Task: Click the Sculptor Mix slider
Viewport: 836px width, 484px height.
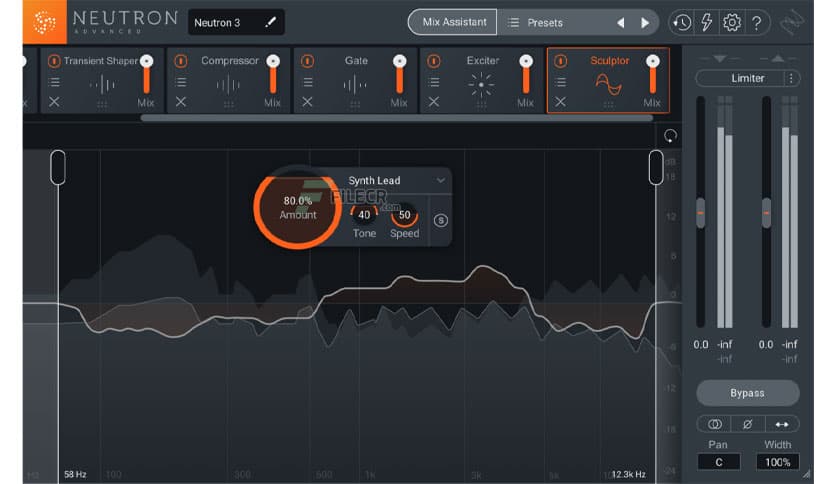Action: [653, 75]
